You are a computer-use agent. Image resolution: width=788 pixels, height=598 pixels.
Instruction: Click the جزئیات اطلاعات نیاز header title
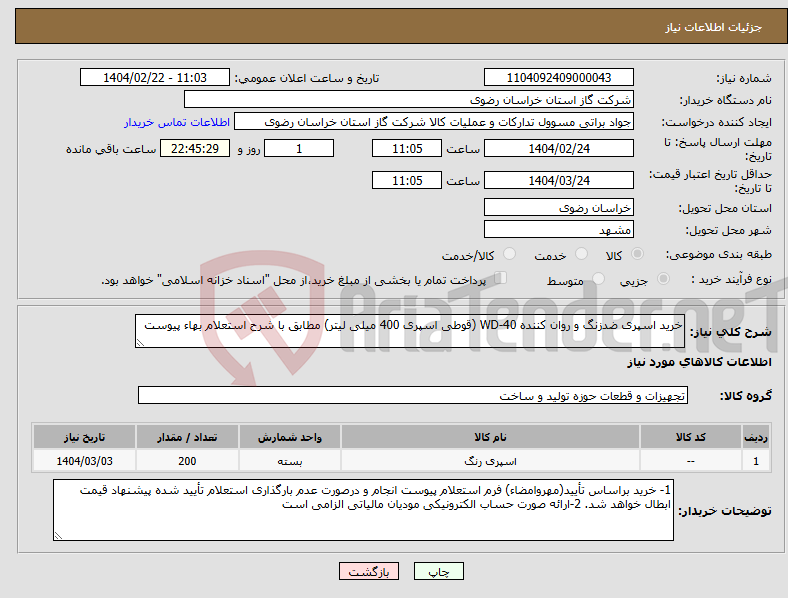tap(714, 27)
